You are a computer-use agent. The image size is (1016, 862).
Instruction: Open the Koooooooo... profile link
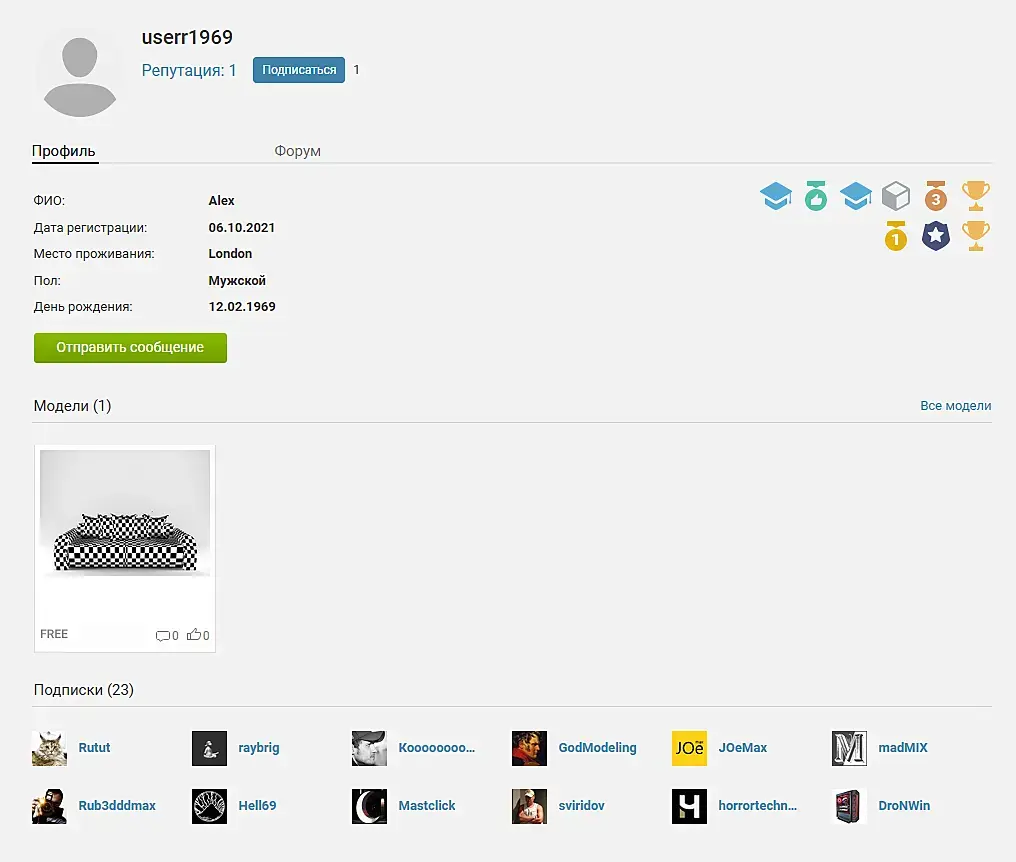[x=437, y=747]
